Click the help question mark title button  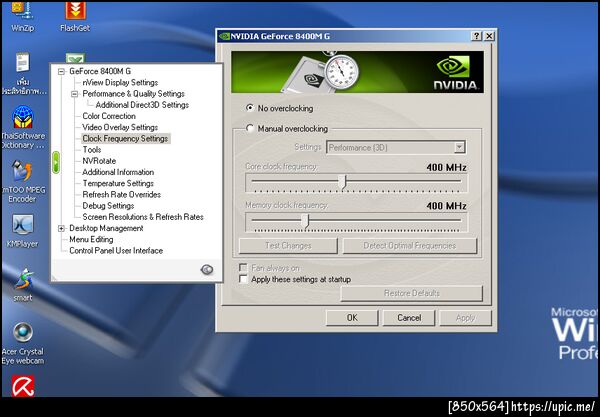[476, 36]
